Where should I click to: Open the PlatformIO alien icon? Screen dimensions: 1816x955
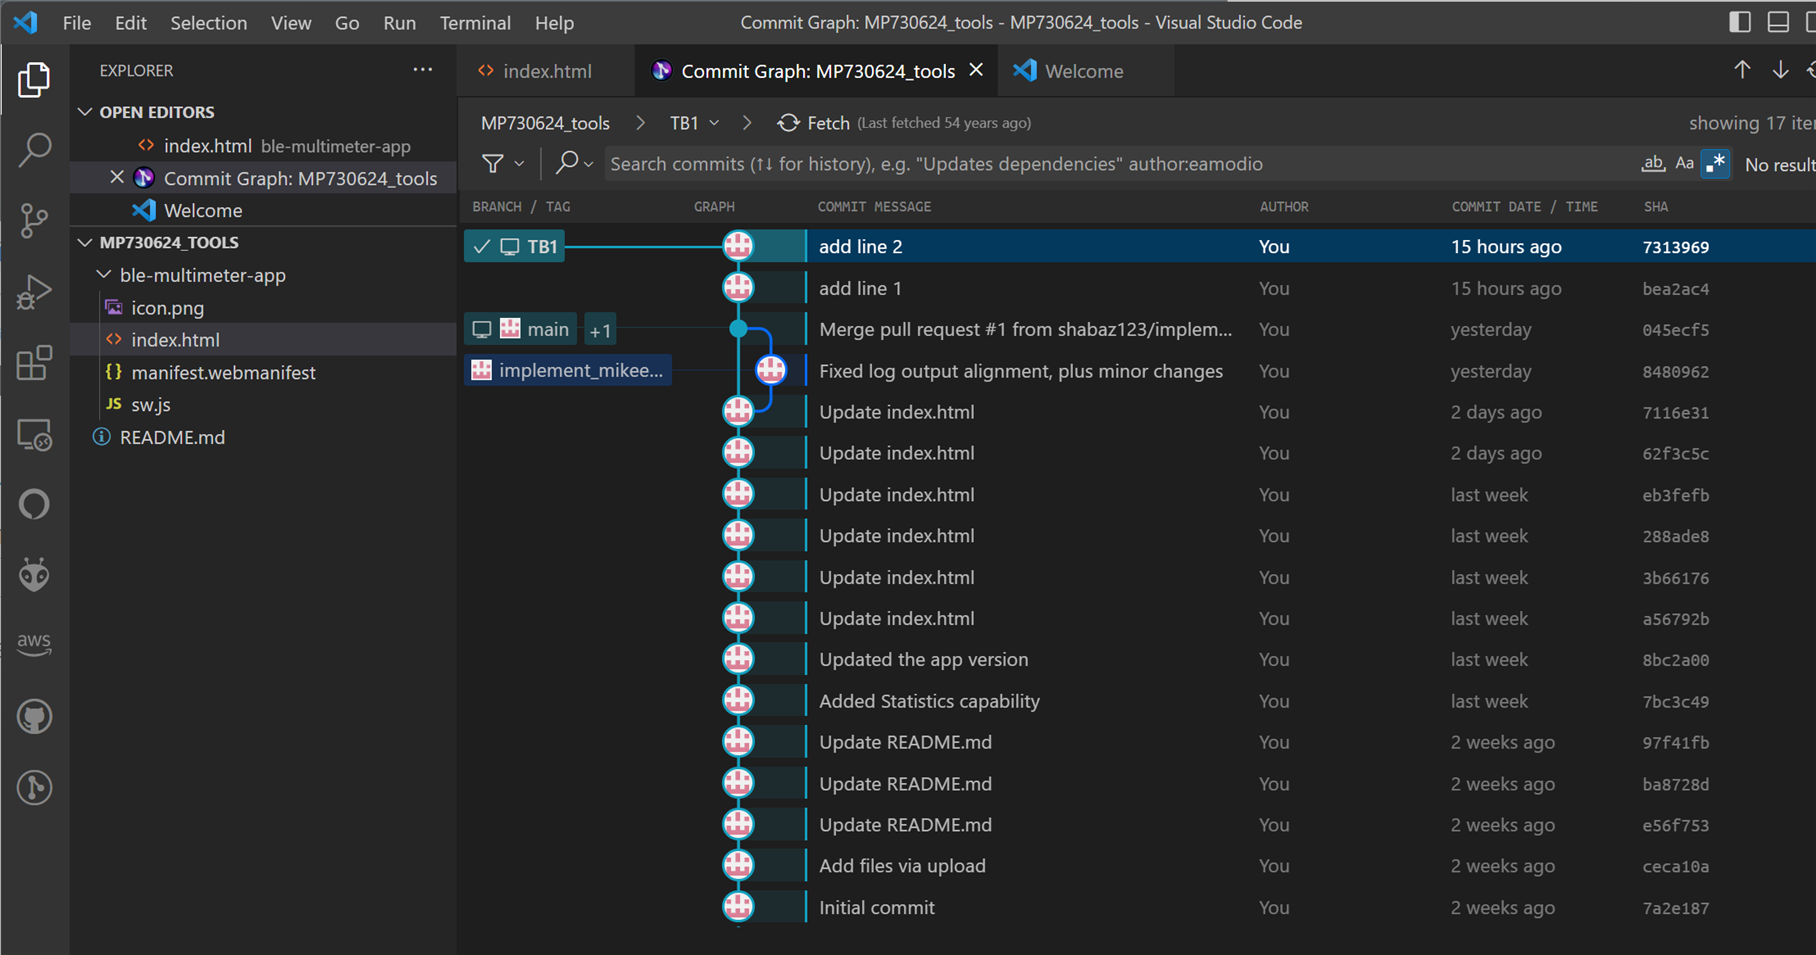click(x=34, y=575)
